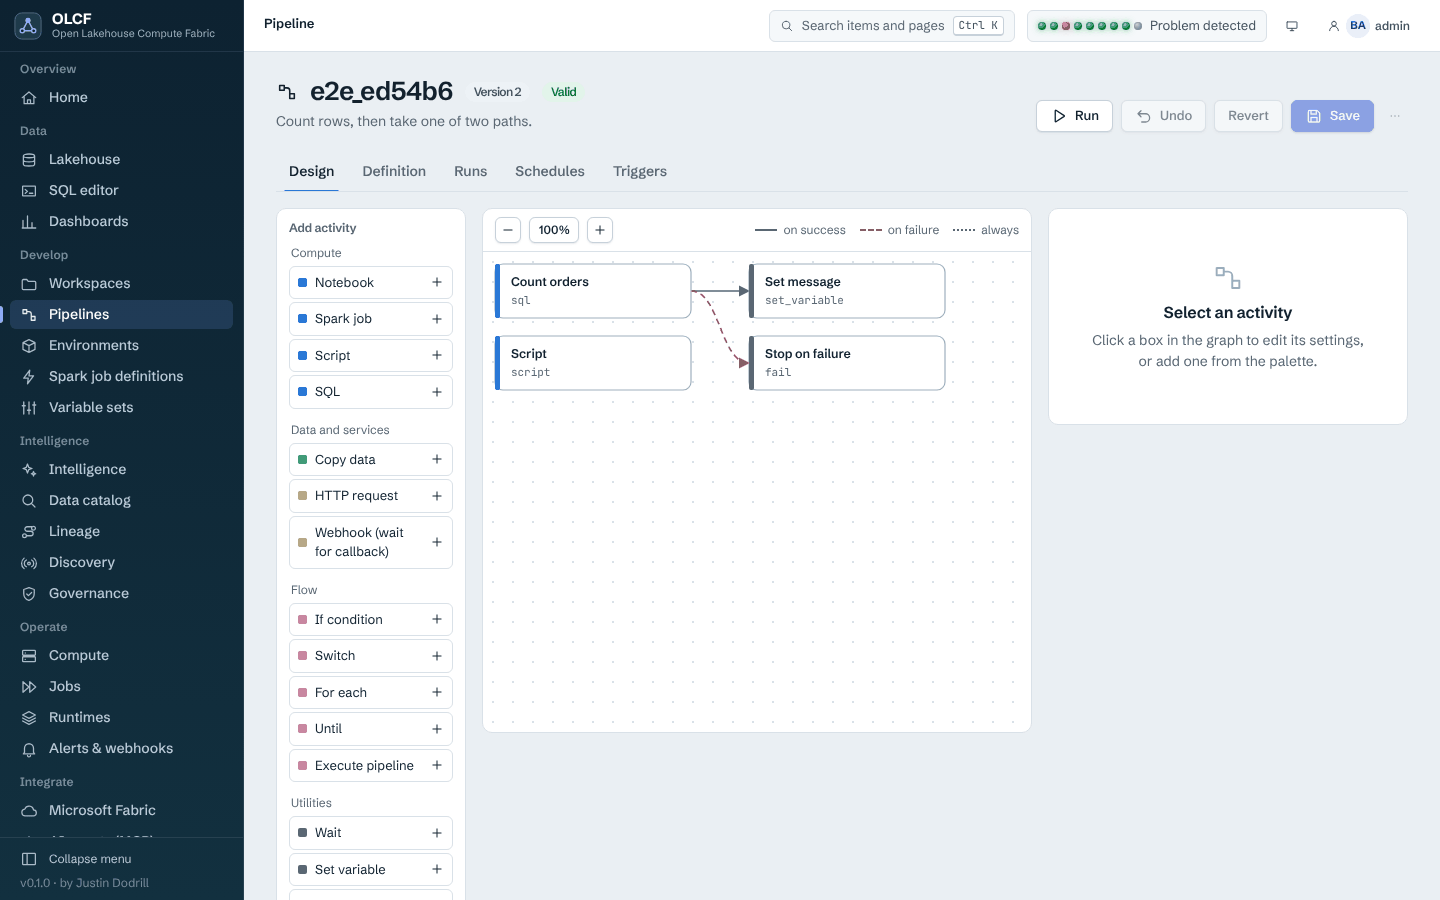Switch to the Definition tab

pyautogui.click(x=394, y=171)
